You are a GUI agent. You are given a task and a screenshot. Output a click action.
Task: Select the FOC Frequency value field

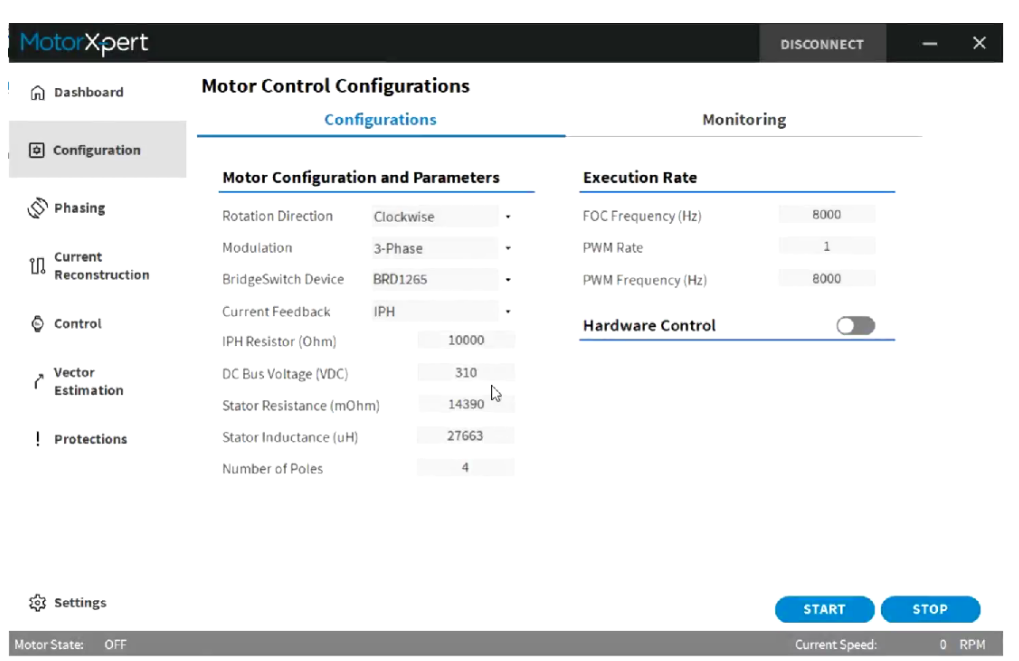[826, 215]
